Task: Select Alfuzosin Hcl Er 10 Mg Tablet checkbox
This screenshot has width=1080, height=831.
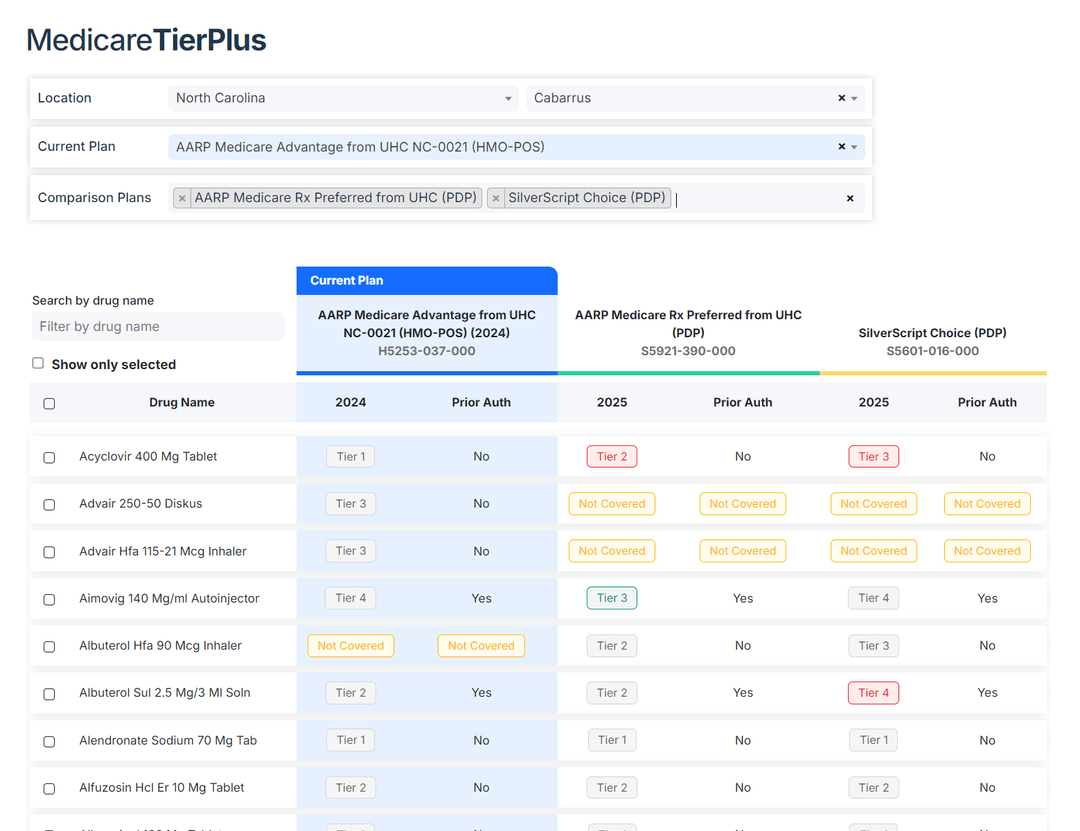Action: pos(49,788)
